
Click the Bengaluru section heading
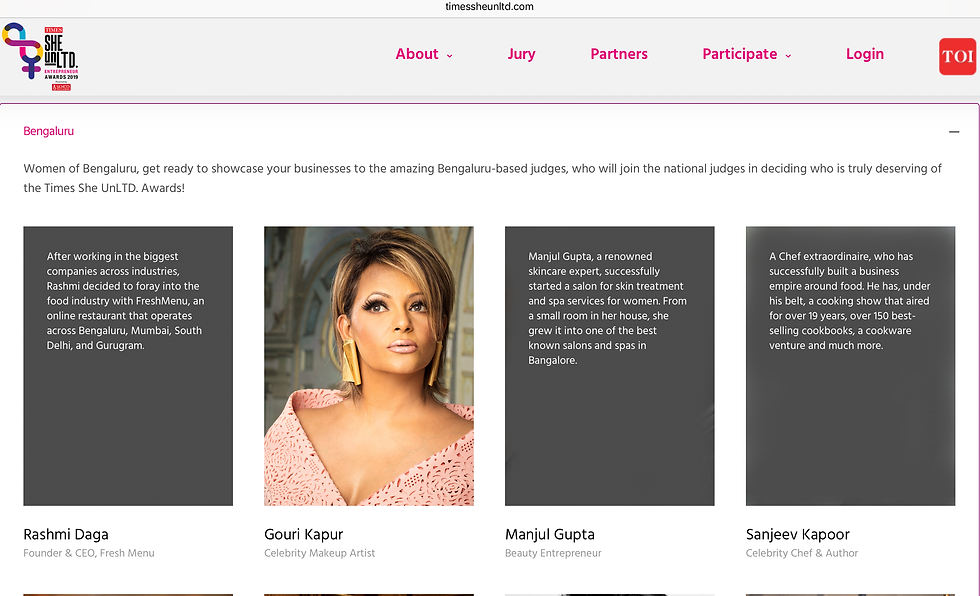(x=48, y=131)
